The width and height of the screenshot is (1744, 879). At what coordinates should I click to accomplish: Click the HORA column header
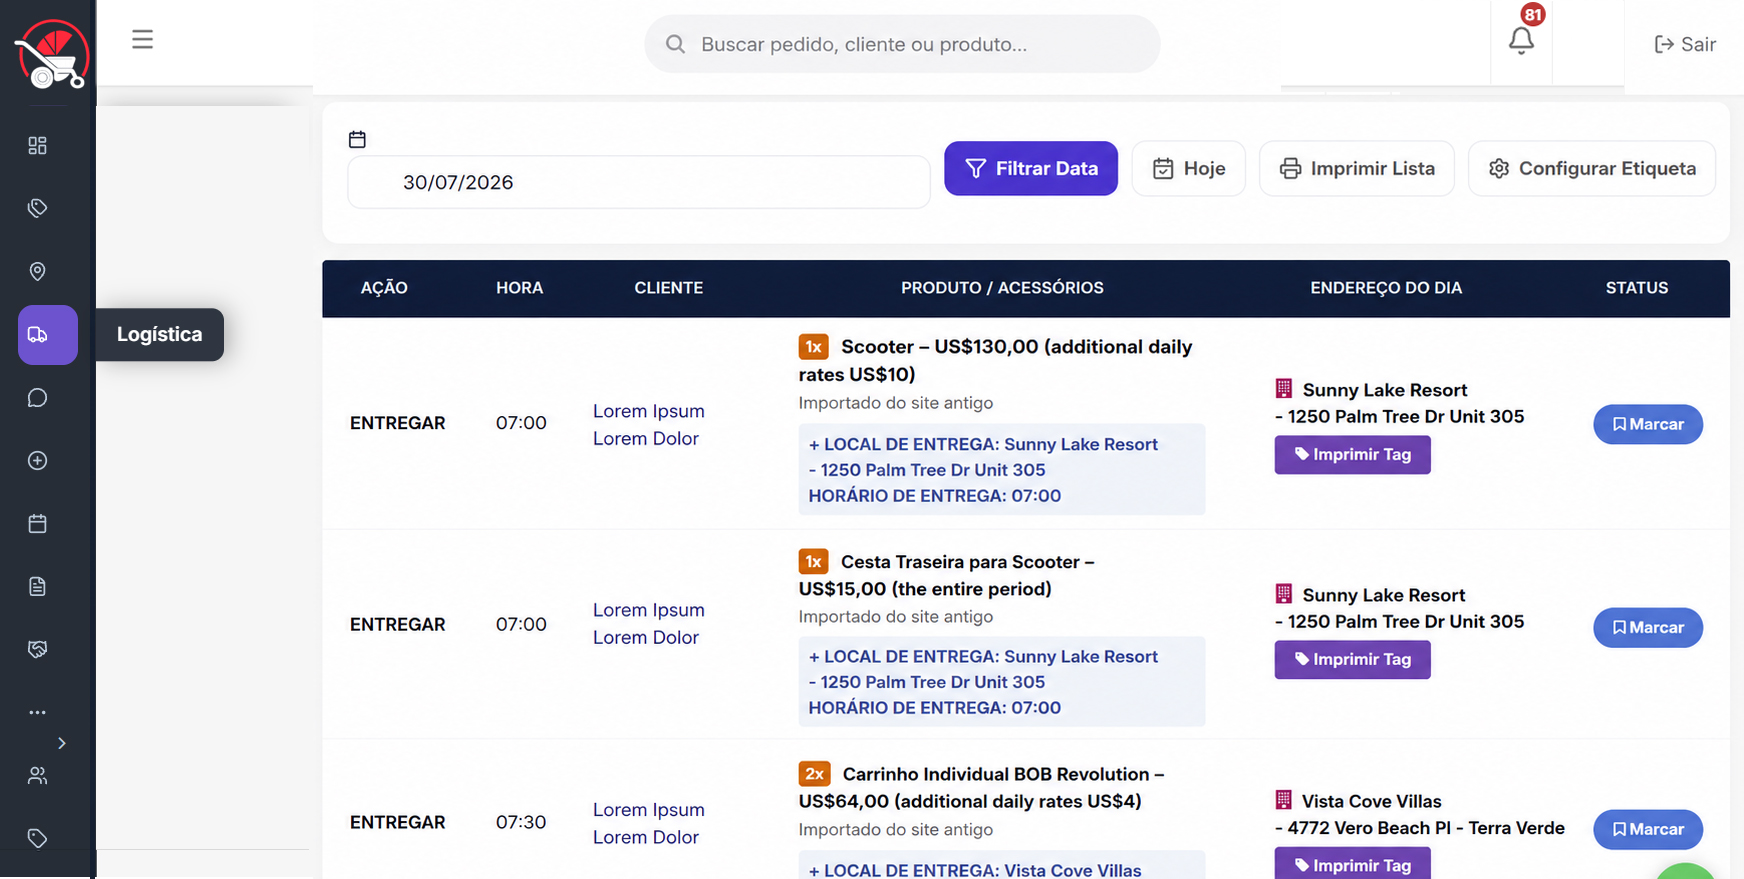coord(520,288)
